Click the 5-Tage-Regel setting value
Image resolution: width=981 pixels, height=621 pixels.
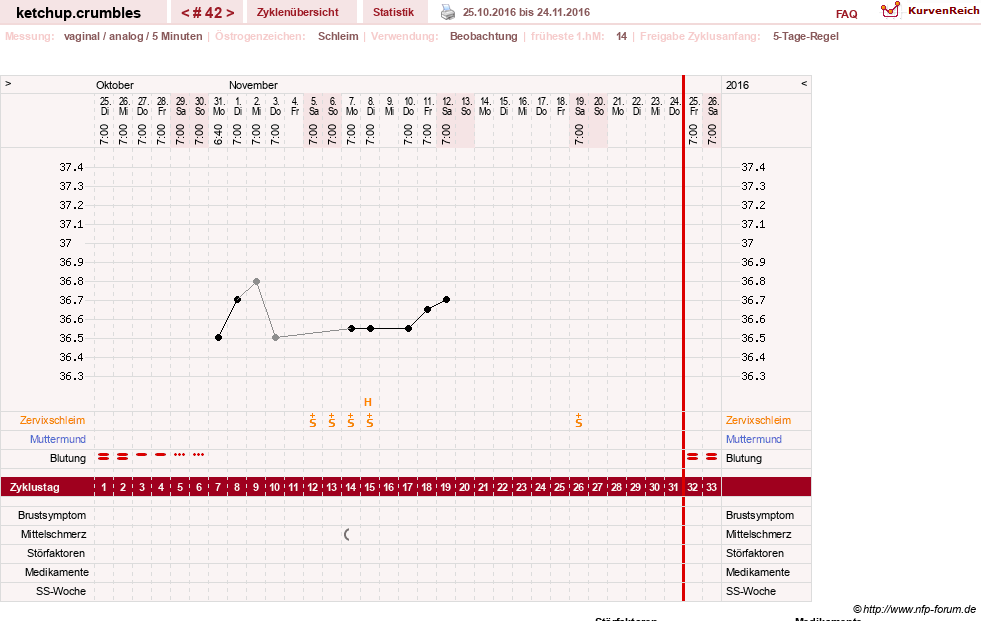click(806, 36)
